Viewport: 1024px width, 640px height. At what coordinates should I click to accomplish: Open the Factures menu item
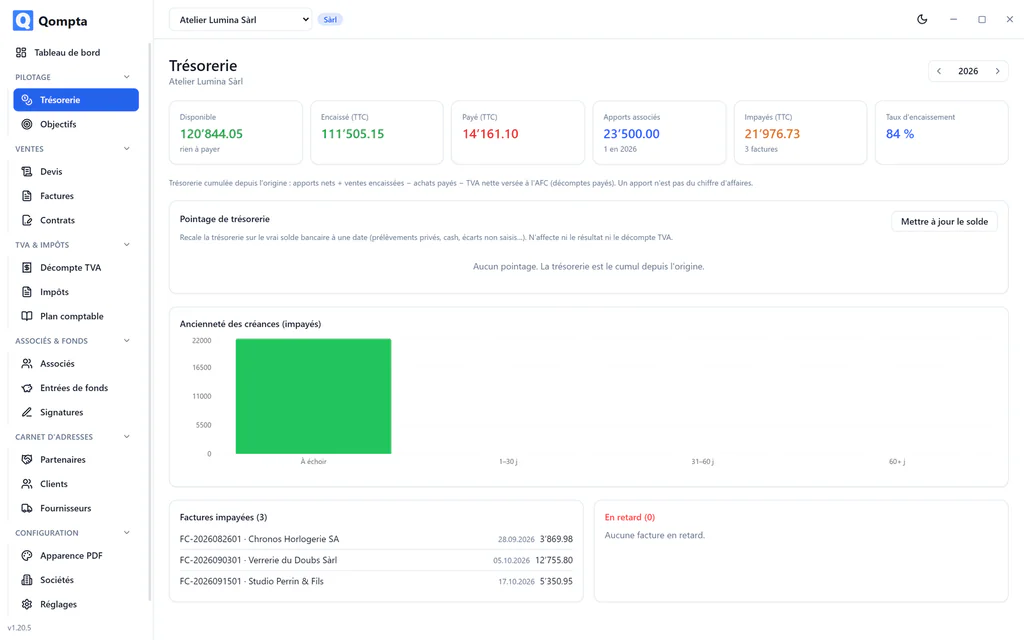pyautogui.click(x=76, y=196)
